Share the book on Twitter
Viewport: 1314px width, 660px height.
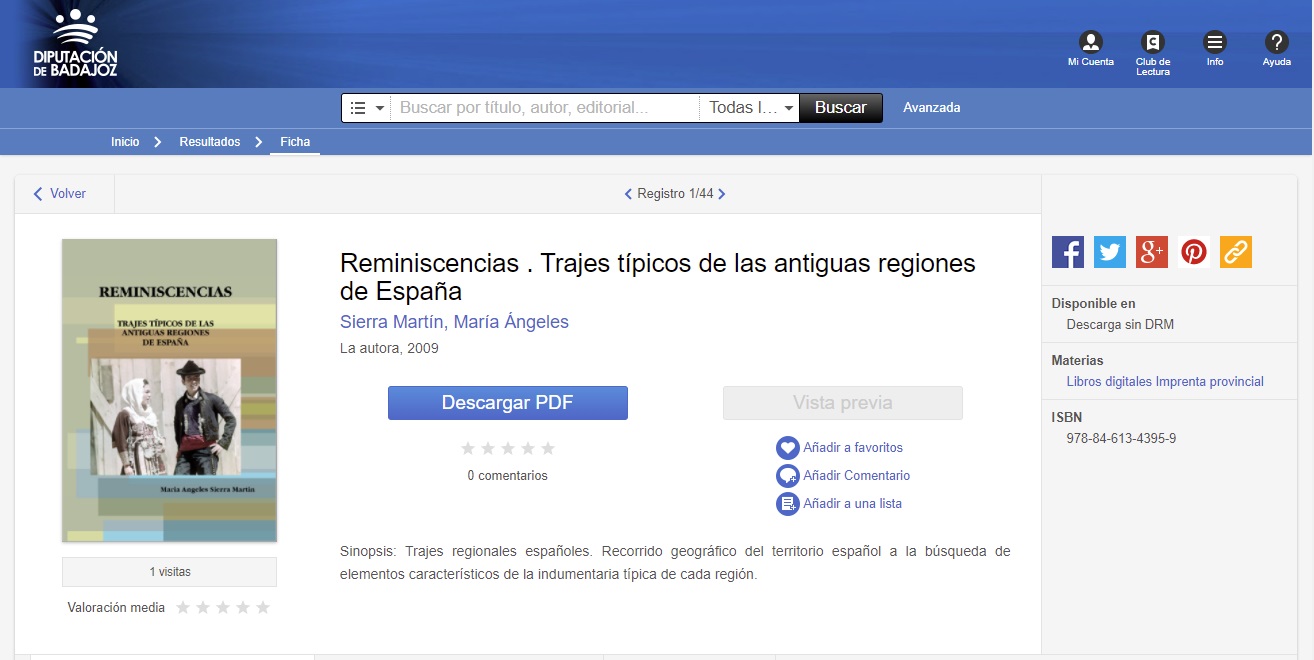pyautogui.click(x=1110, y=252)
